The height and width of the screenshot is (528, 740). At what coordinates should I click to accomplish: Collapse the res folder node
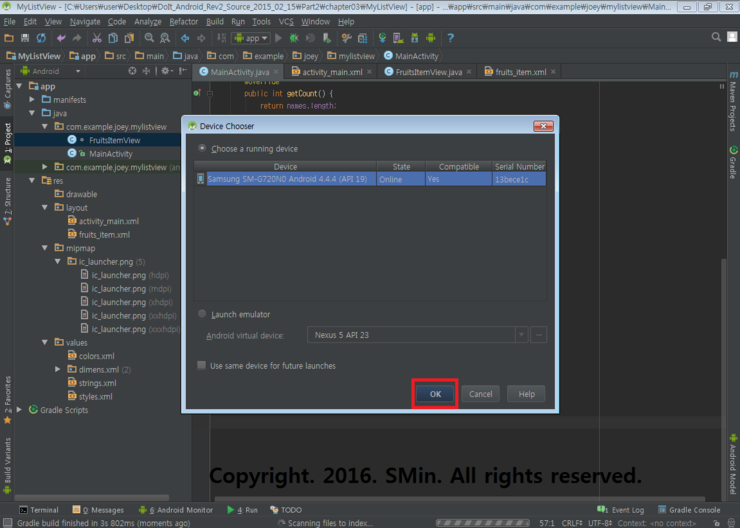(32, 181)
